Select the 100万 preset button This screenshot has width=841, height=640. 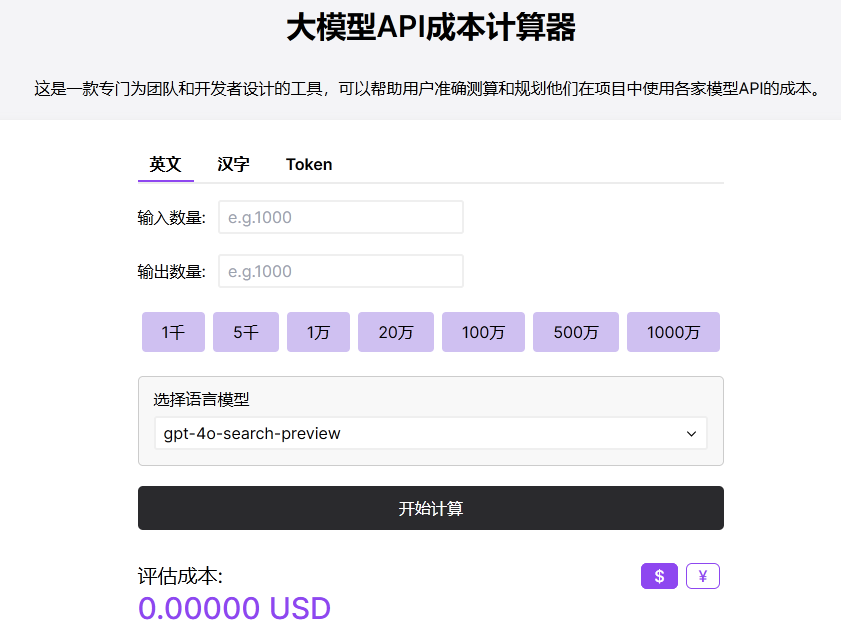pyautogui.click(x=483, y=332)
